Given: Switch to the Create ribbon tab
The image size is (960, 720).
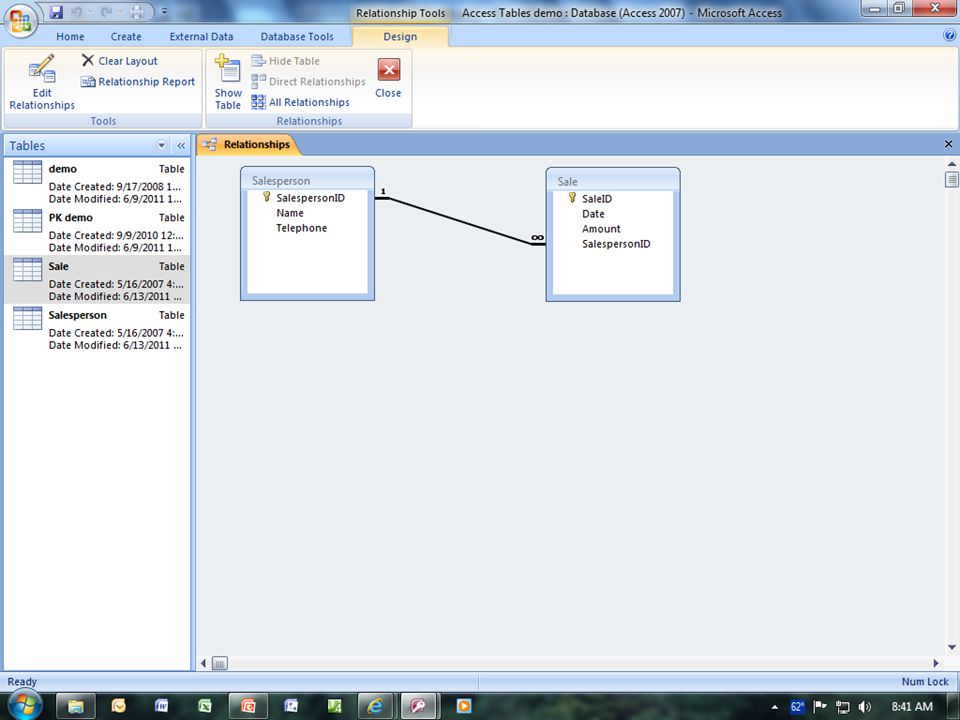Looking at the screenshot, I should click(x=126, y=37).
